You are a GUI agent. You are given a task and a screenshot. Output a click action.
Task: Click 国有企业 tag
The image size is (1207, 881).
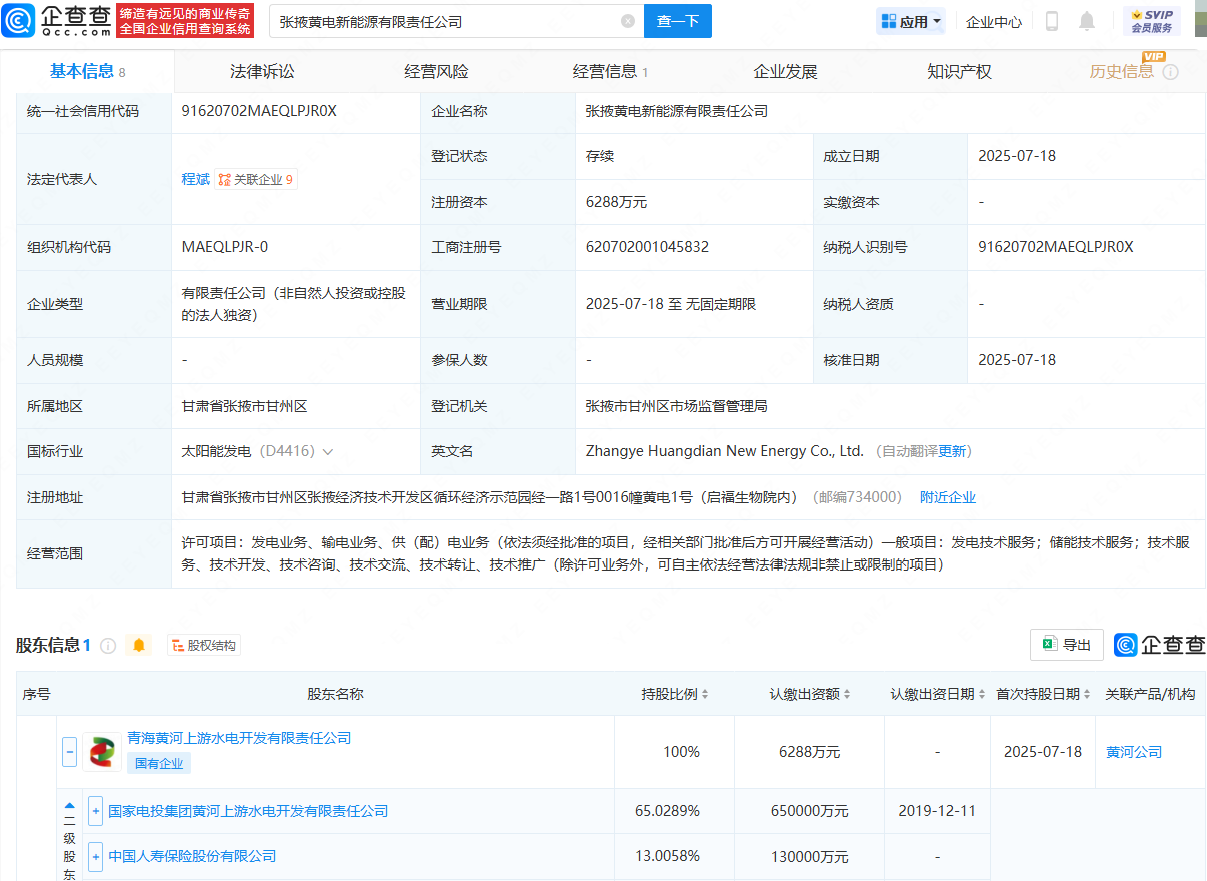pos(159,763)
